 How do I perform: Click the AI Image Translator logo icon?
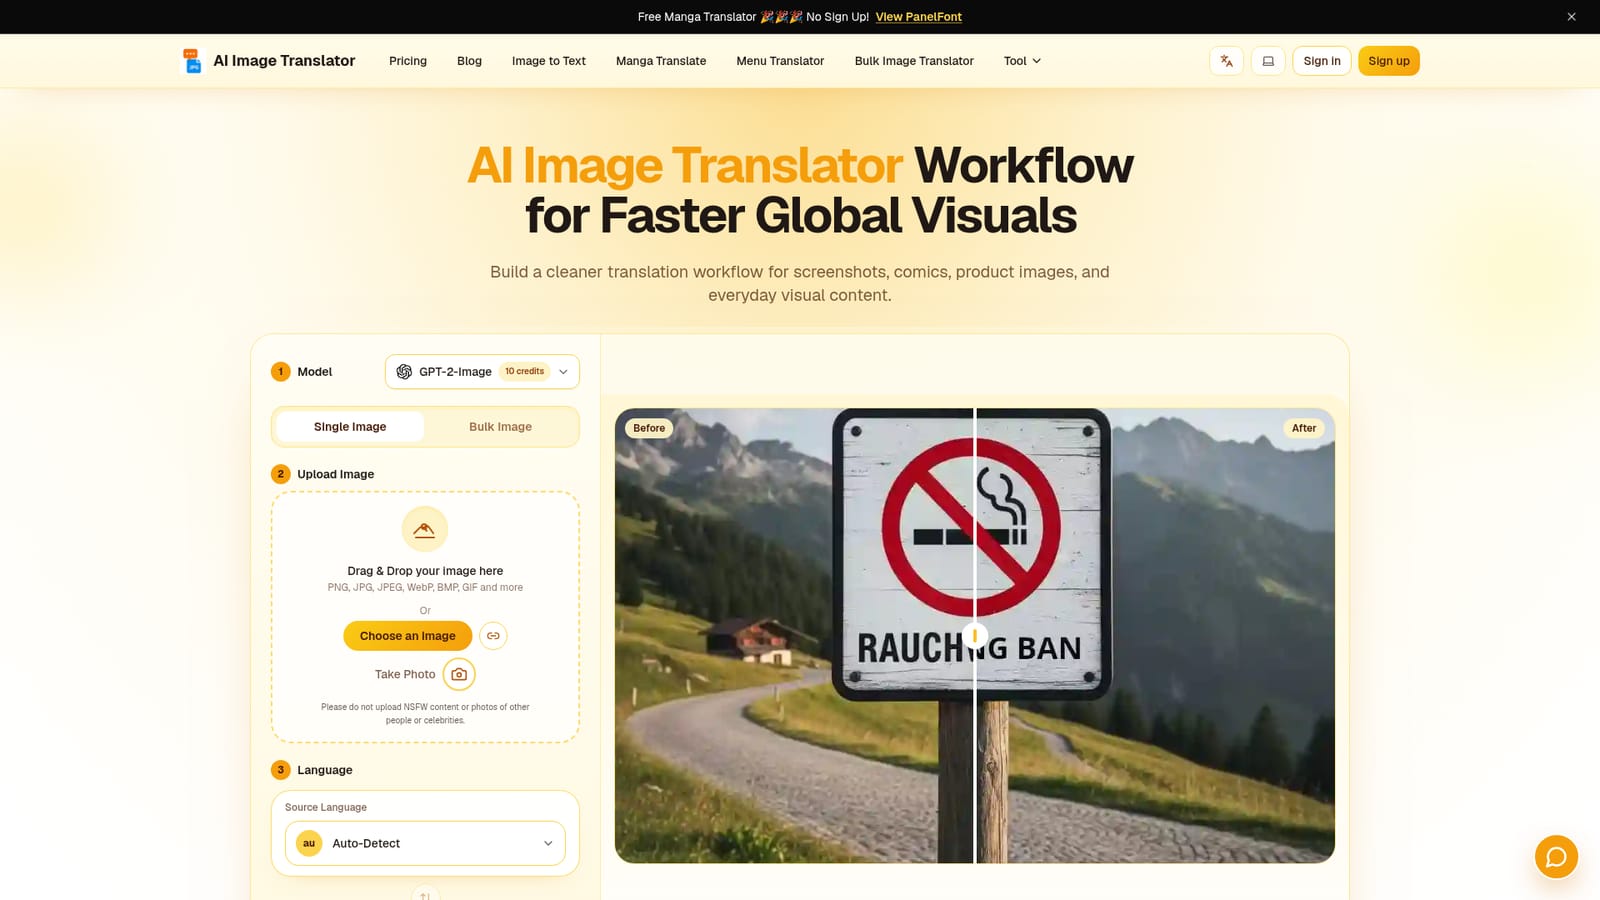pyautogui.click(x=192, y=61)
